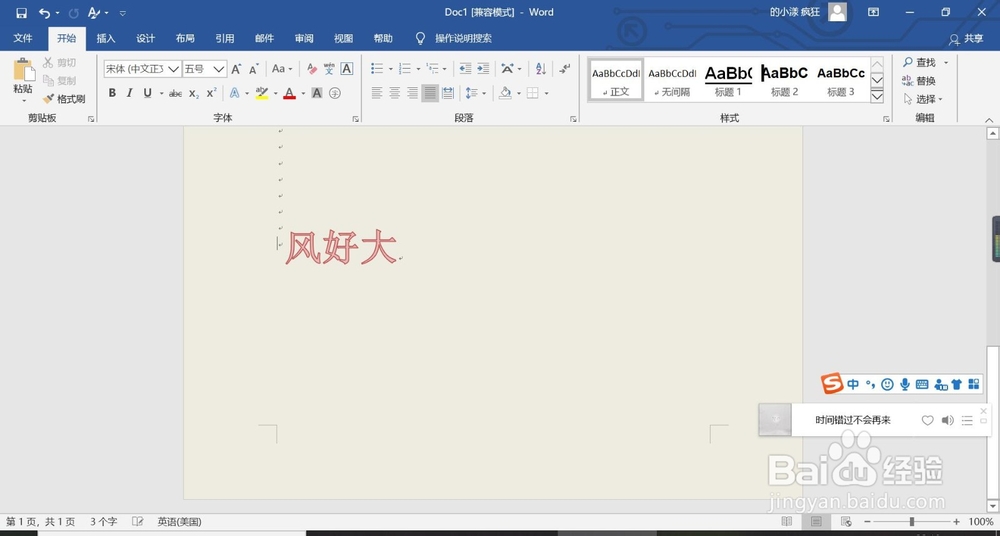Open the font name dropdown 宋体

click(173, 69)
